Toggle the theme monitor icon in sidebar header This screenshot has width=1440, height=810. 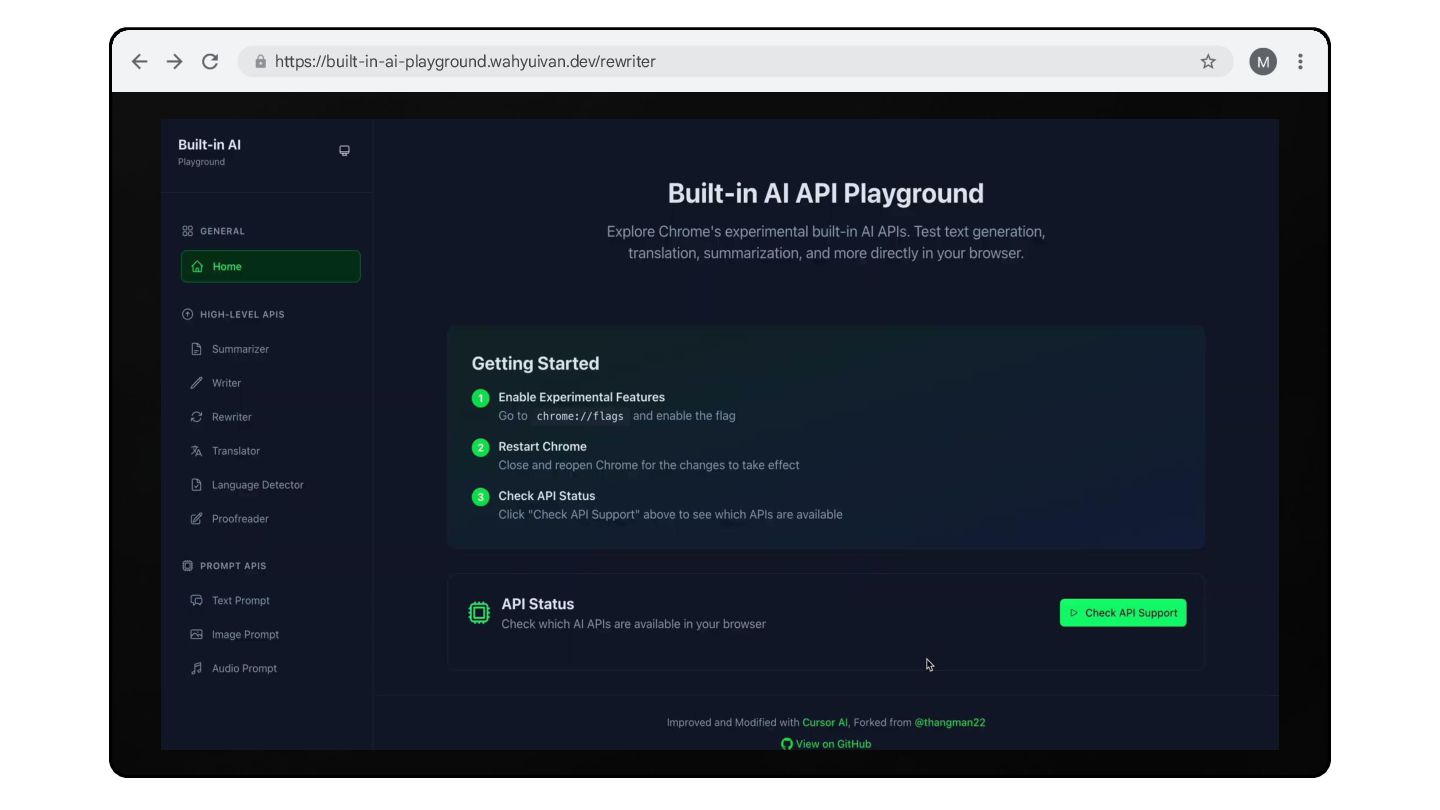(344, 151)
